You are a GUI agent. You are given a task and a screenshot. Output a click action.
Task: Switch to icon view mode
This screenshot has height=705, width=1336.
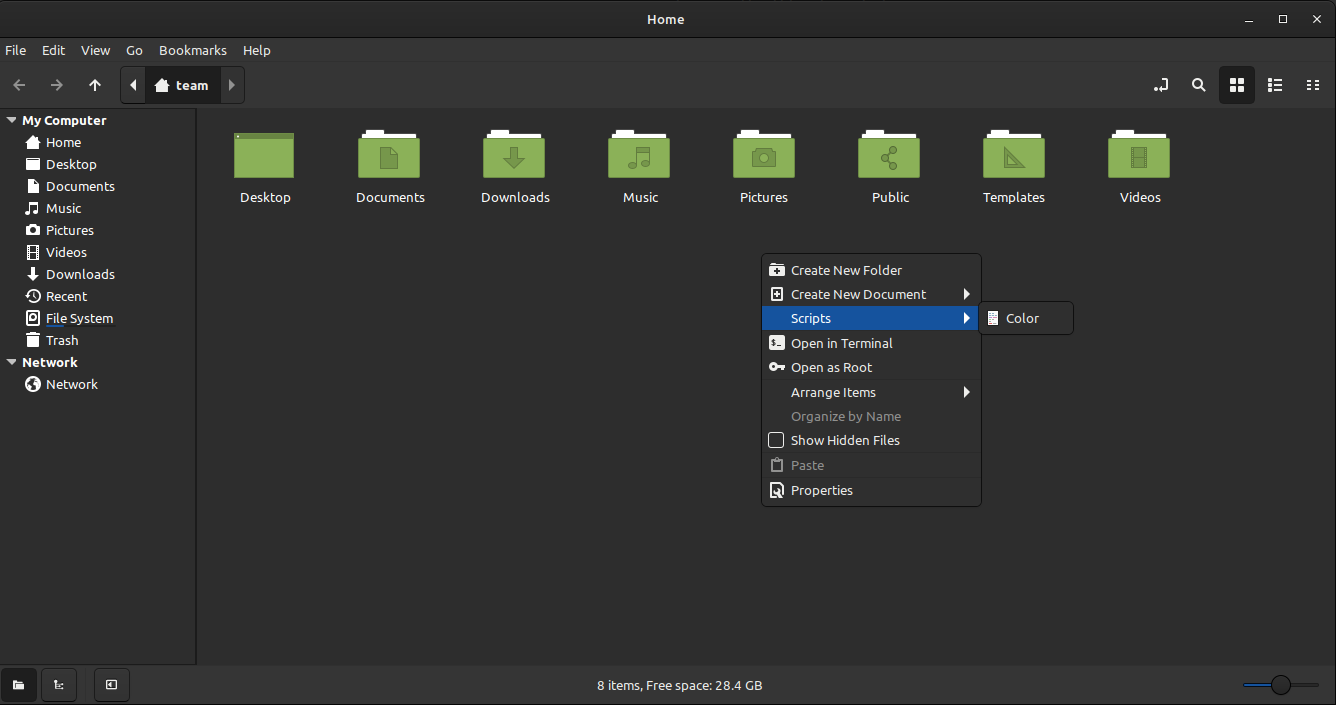click(1236, 85)
